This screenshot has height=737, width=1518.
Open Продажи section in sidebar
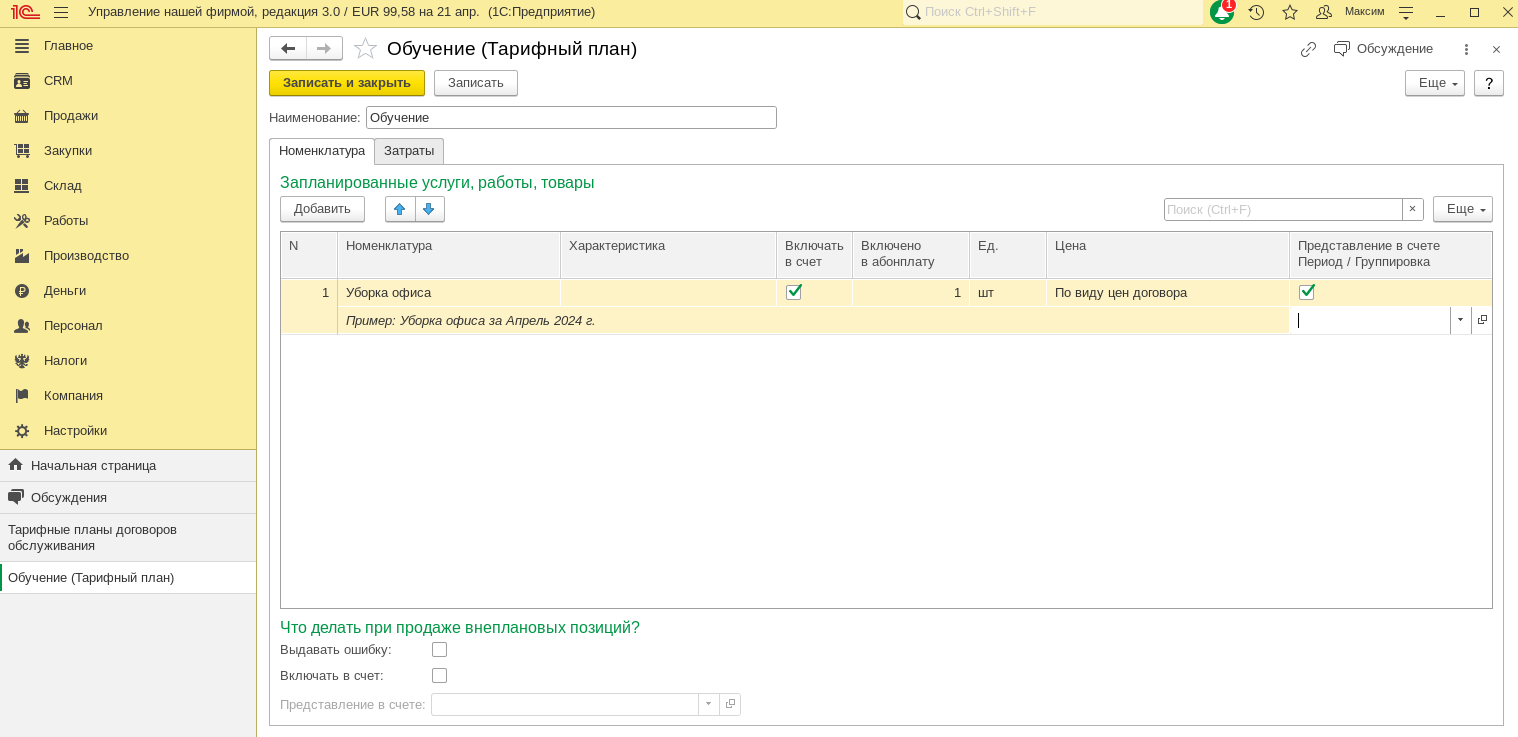128,115
